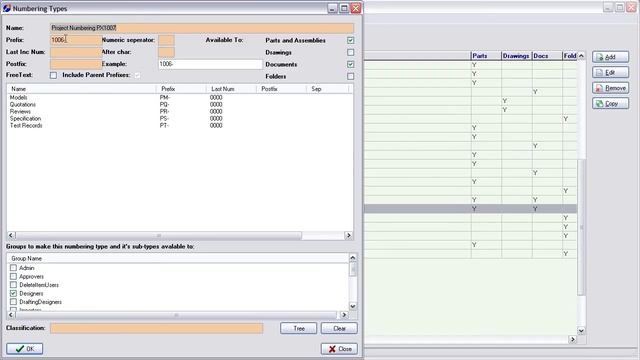This screenshot has width=640, height=360.
Task: Select the Models row in sub-types list
Action: click(x=180, y=98)
